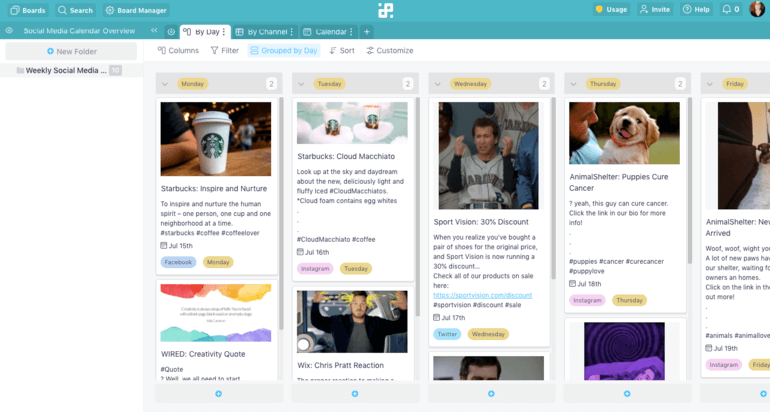This screenshot has width=770, height=412.
Task: Click the Jul 16th date
Action: (313, 252)
